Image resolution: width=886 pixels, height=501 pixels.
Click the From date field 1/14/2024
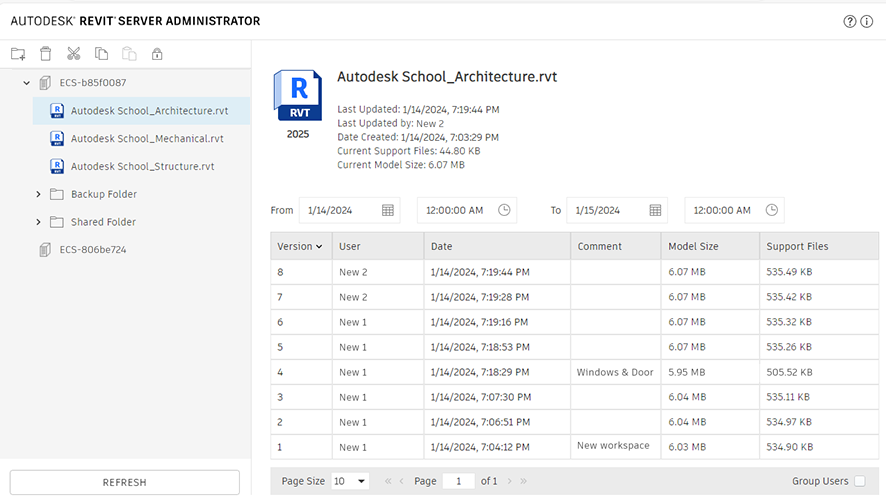(349, 210)
